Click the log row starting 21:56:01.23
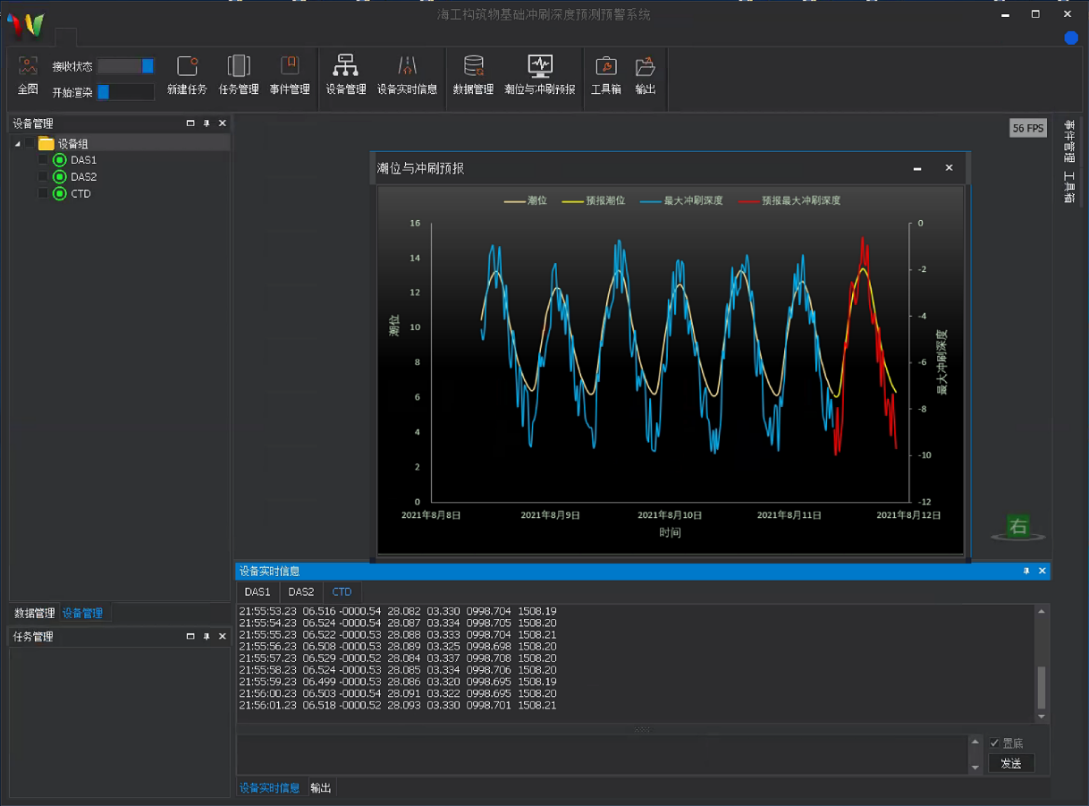The height and width of the screenshot is (806, 1089). click(x=397, y=705)
